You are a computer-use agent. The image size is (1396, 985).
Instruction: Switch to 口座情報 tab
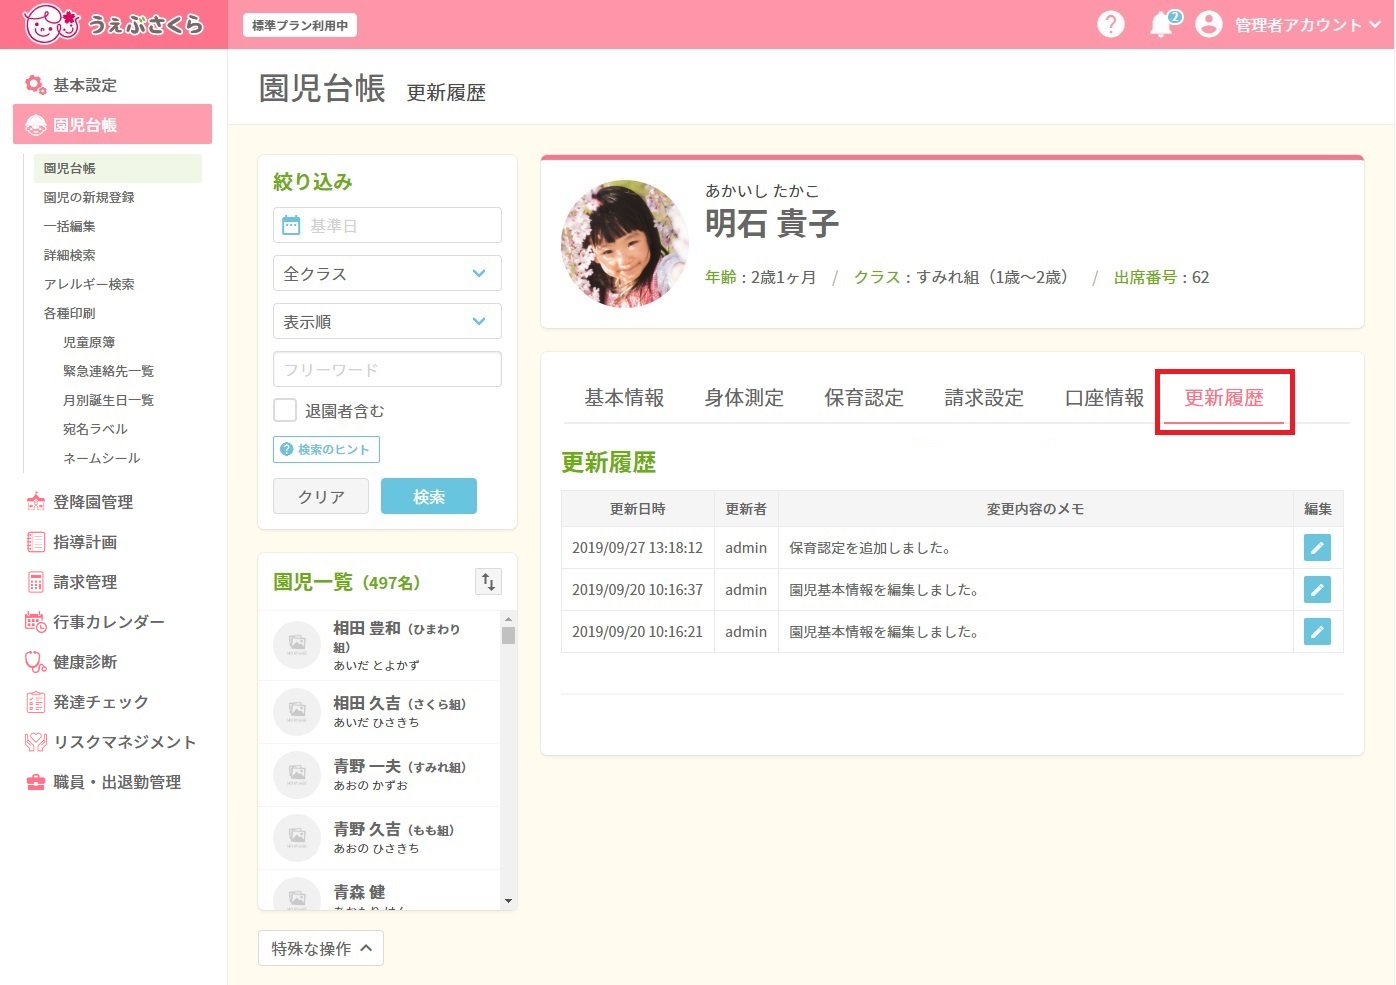click(x=1104, y=398)
